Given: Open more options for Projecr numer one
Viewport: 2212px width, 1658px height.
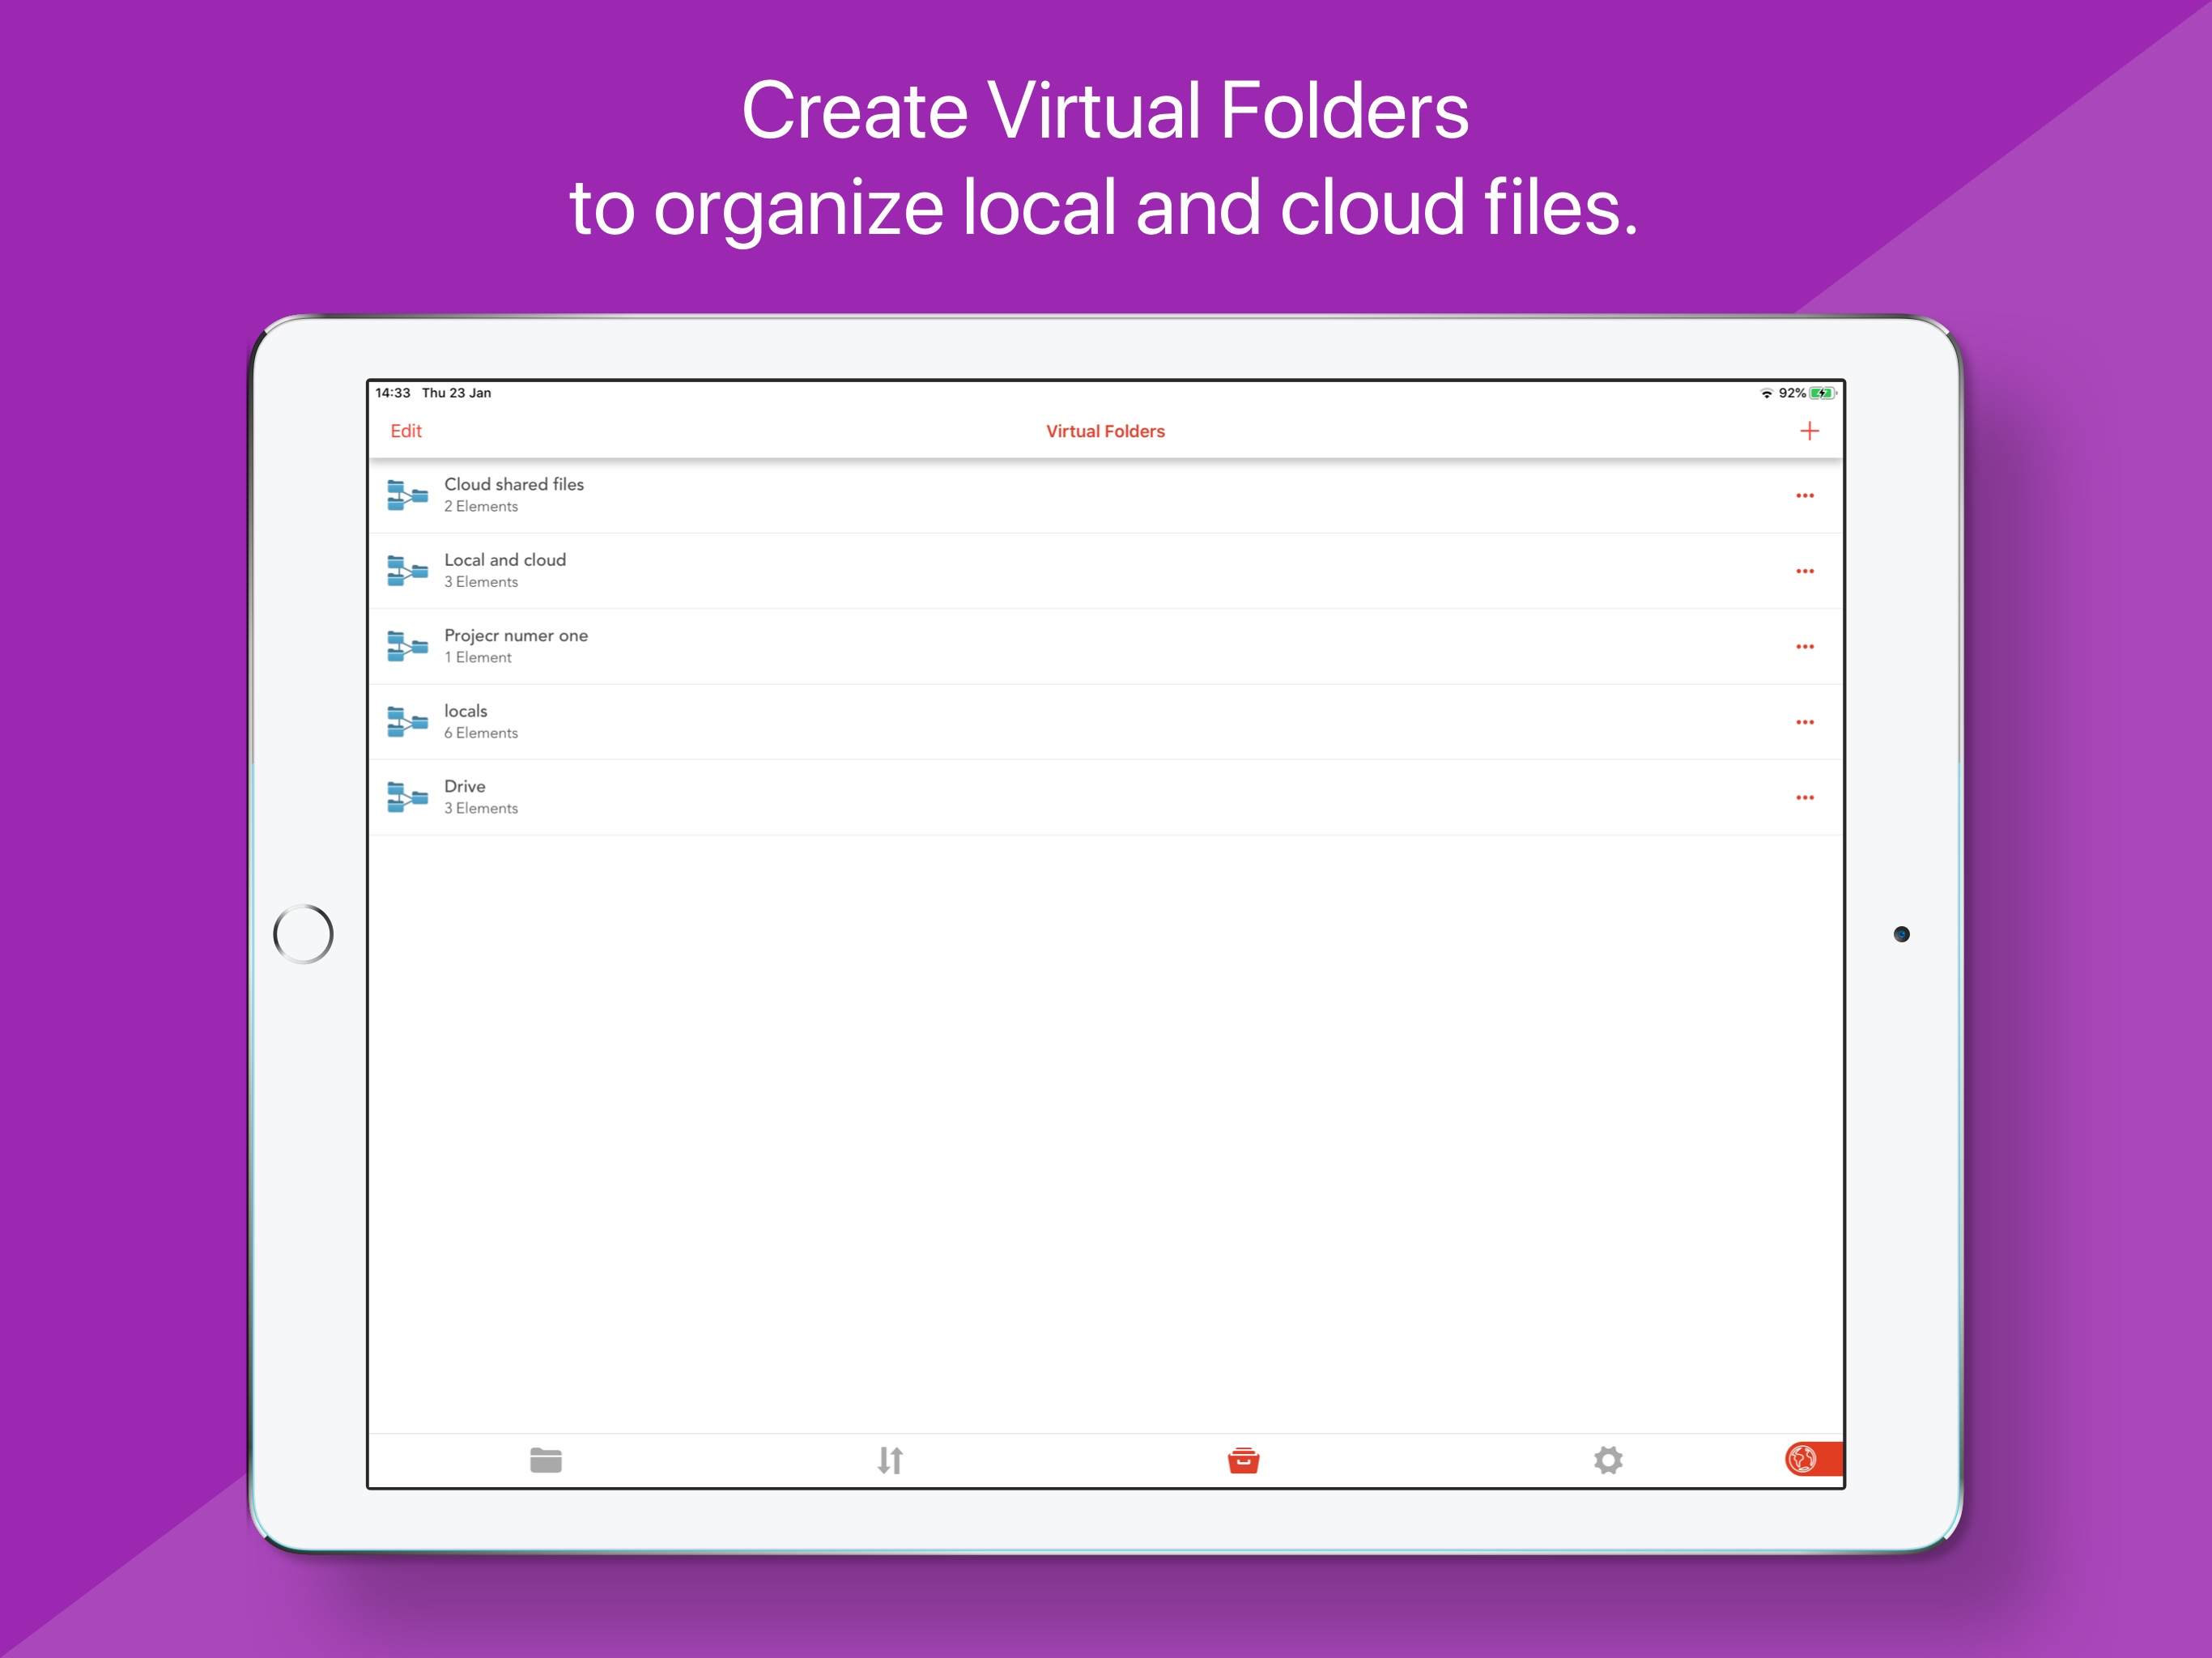Looking at the screenshot, I should coord(1804,647).
